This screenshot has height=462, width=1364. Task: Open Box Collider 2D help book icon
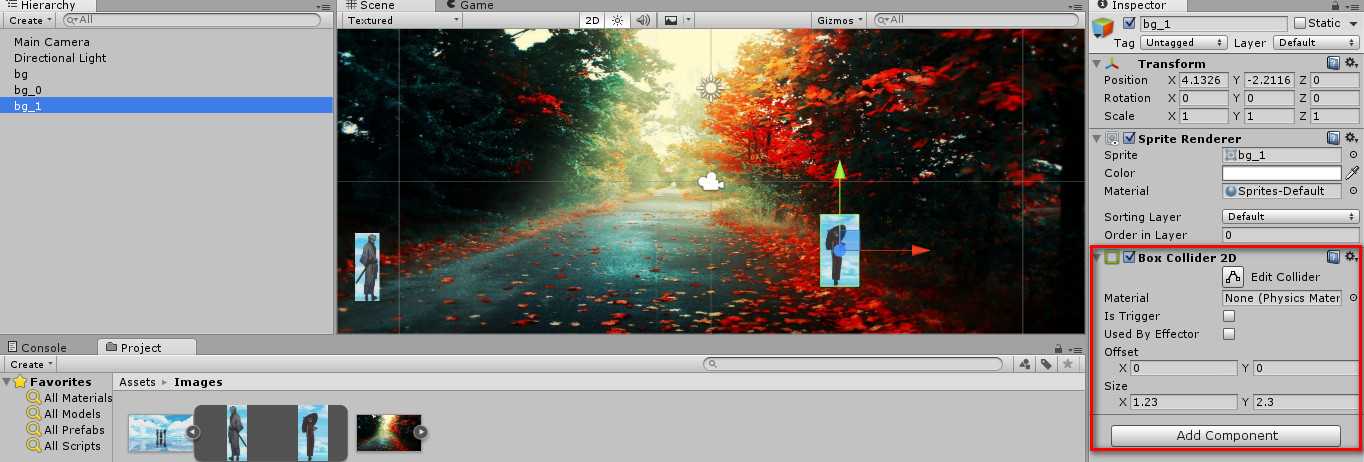click(1333, 257)
